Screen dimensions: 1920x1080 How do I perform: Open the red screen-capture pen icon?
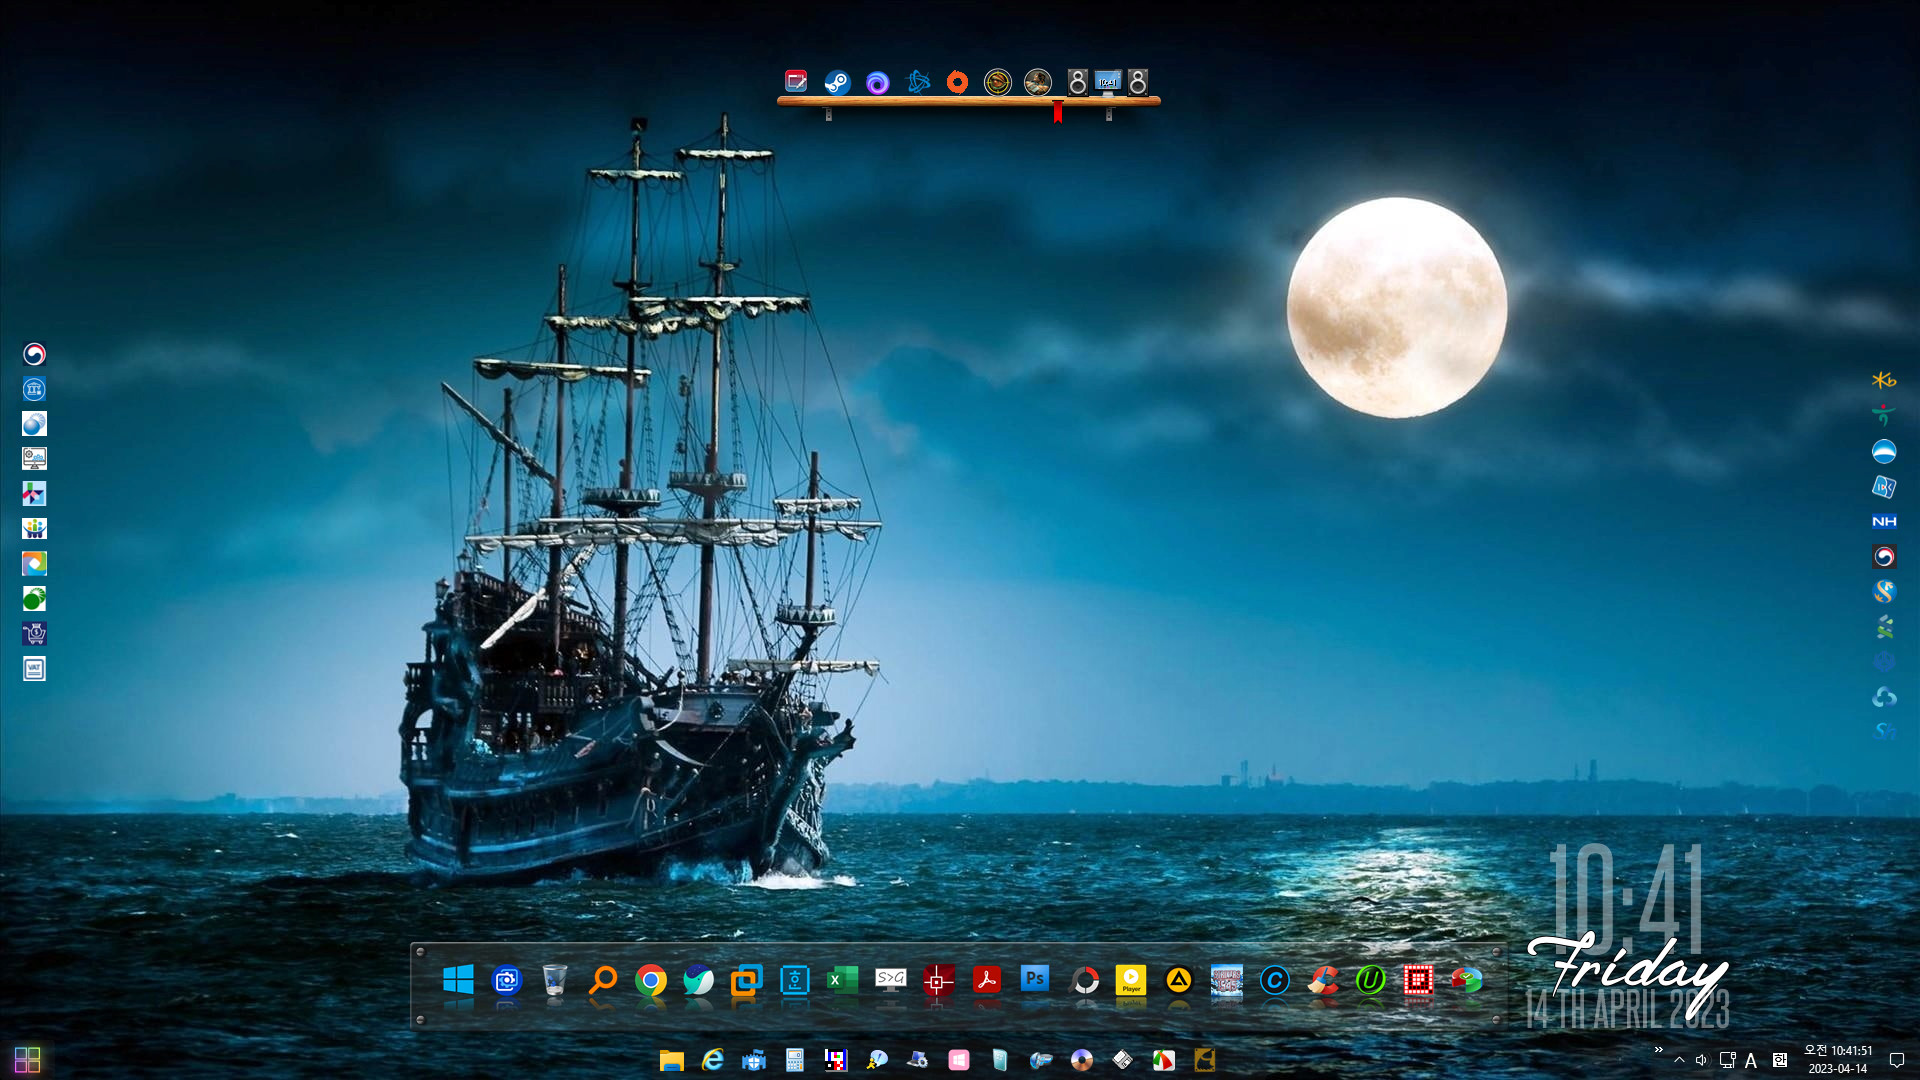click(796, 81)
